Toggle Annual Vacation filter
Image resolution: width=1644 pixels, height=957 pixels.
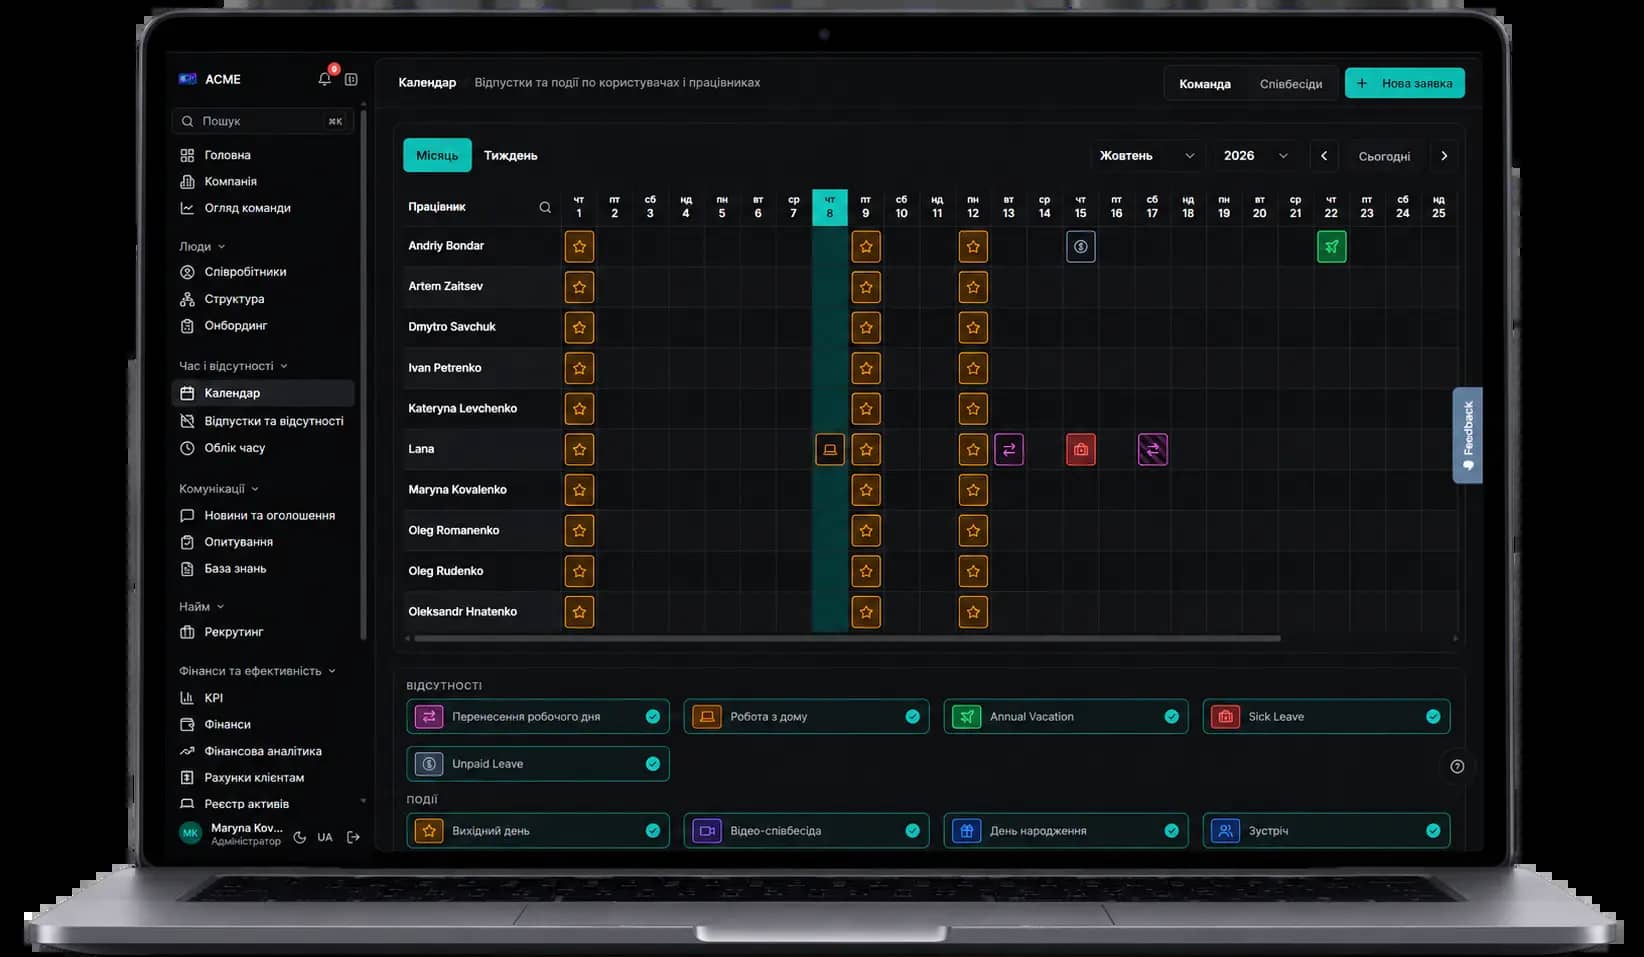(x=1066, y=716)
